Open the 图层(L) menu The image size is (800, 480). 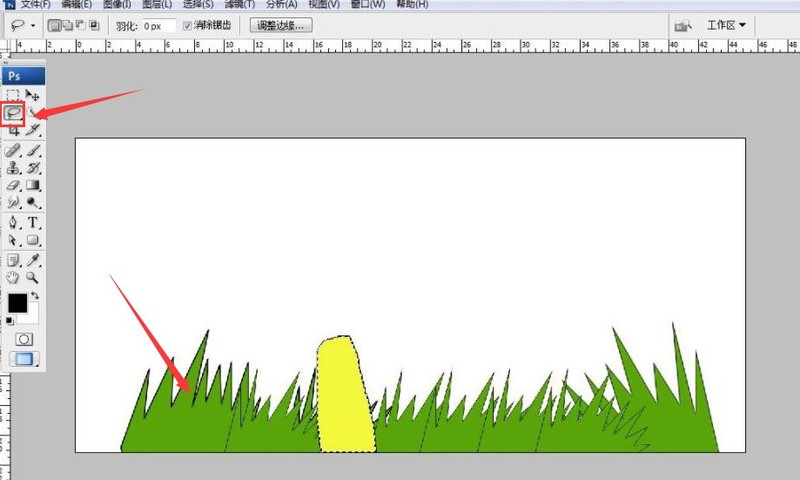click(157, 4)
